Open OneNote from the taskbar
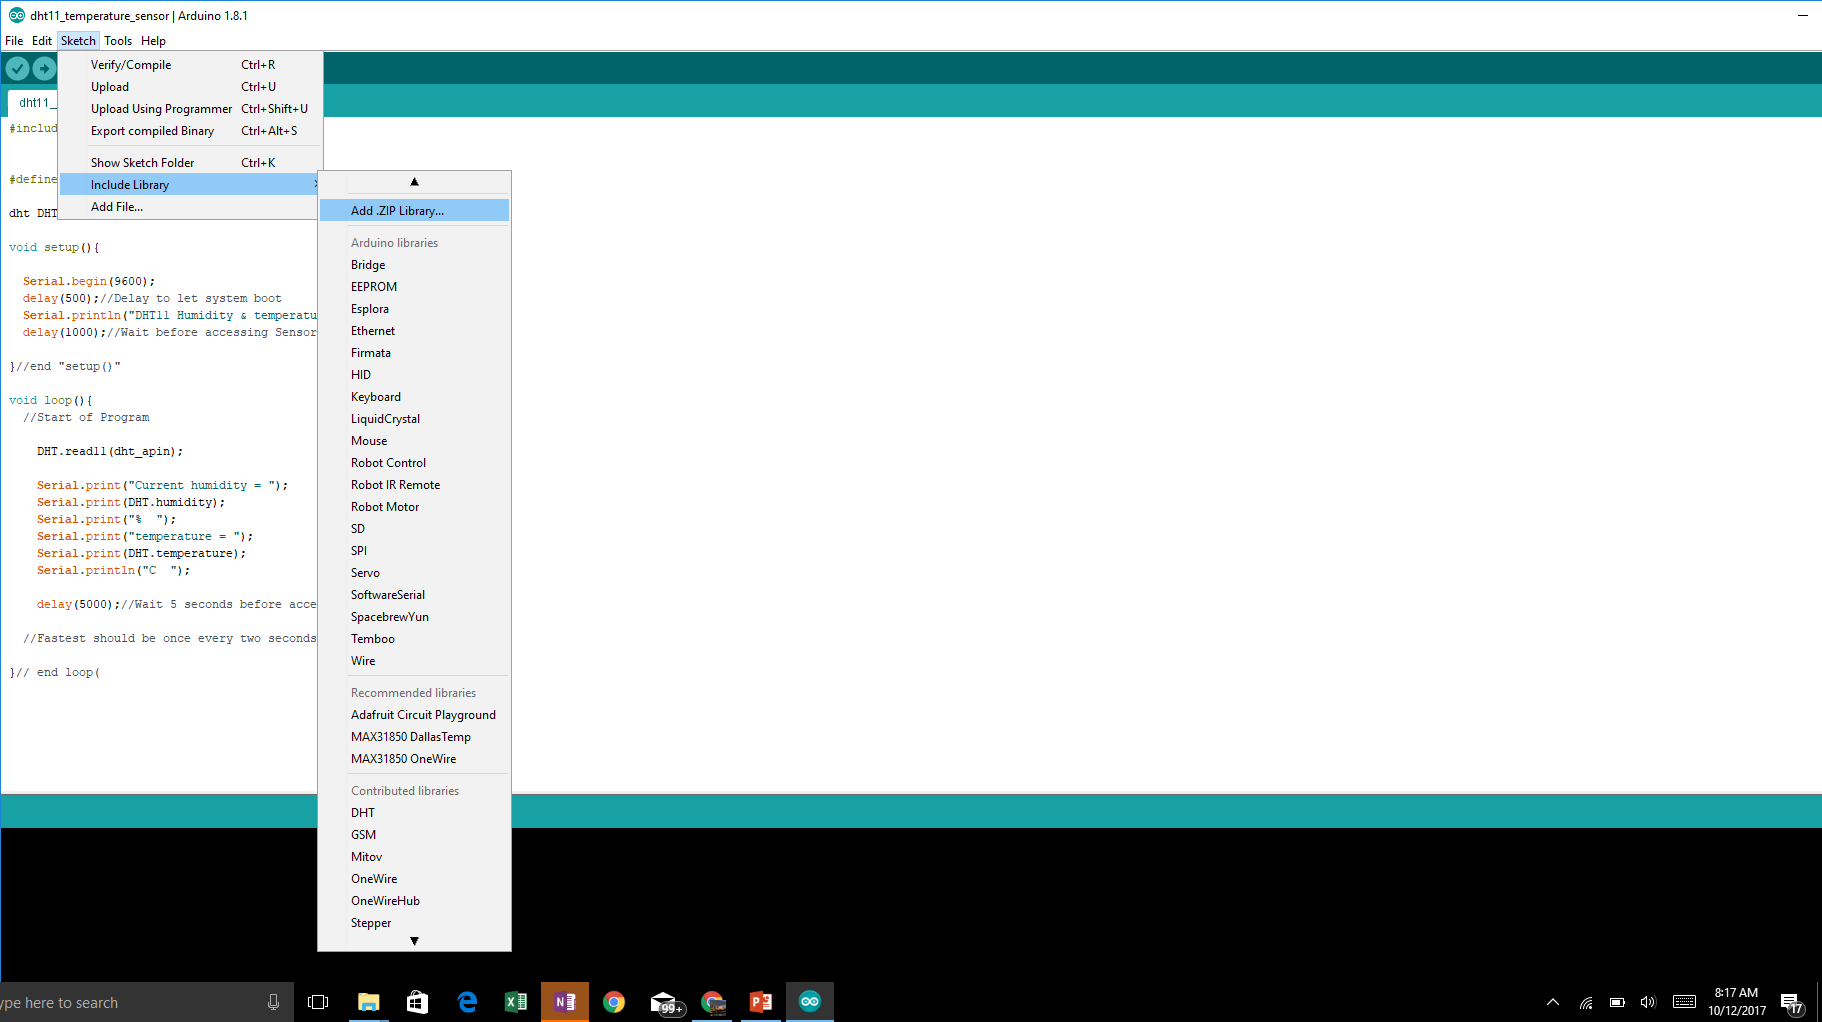Image resolution: width=1822 pixels, height=1022 pixels. pos(565,1002)
